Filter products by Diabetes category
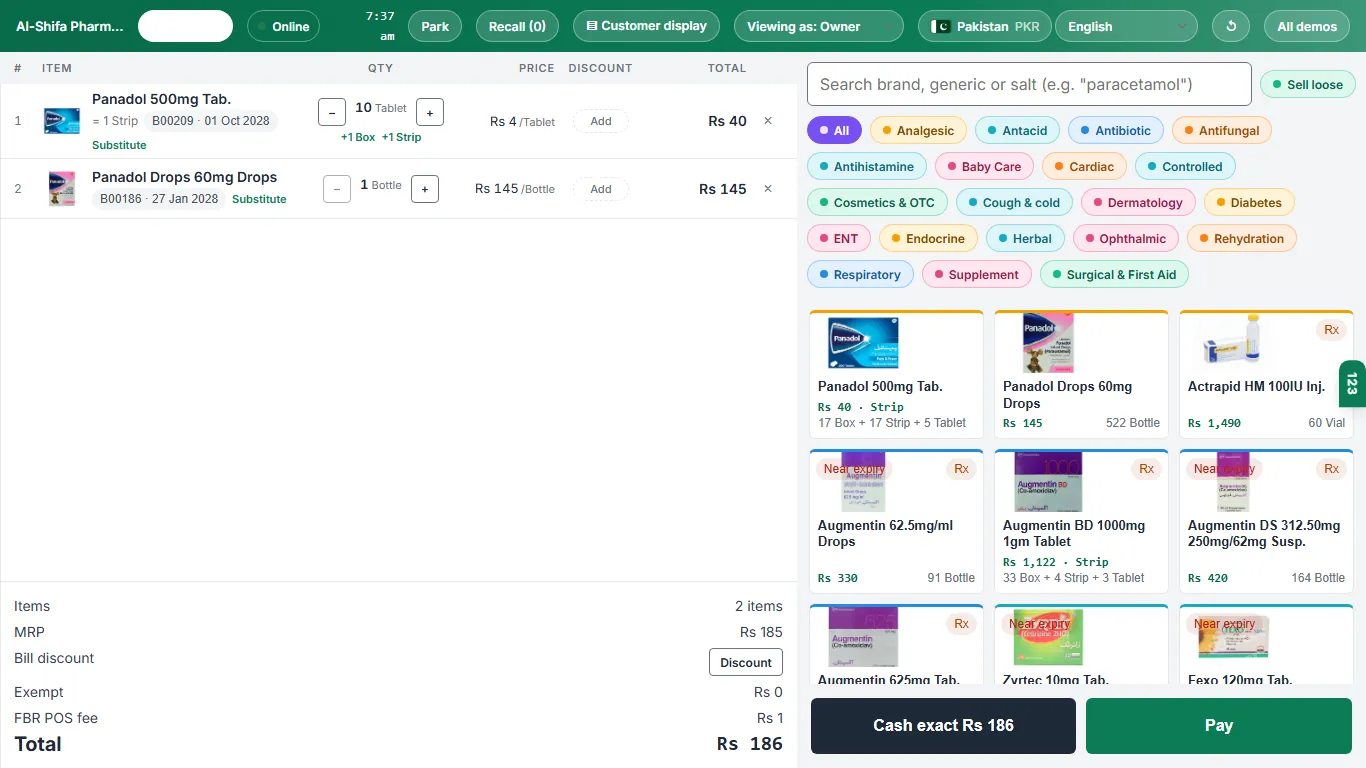 click(1249, 202)
